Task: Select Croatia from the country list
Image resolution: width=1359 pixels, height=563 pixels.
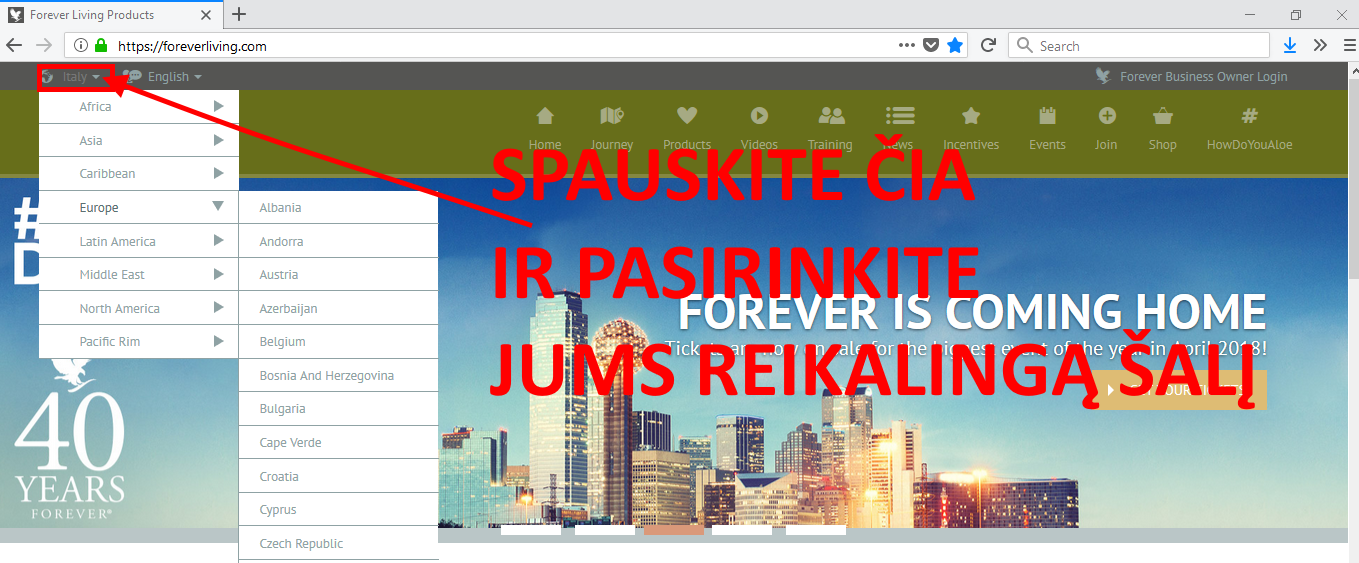Action: click(339, 476)
